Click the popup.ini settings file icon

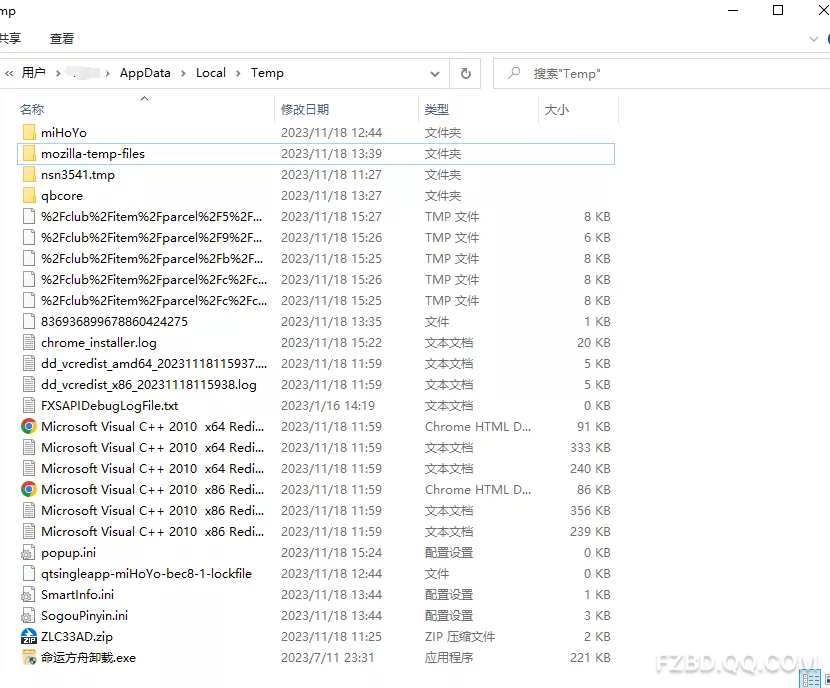click(28, 553)
